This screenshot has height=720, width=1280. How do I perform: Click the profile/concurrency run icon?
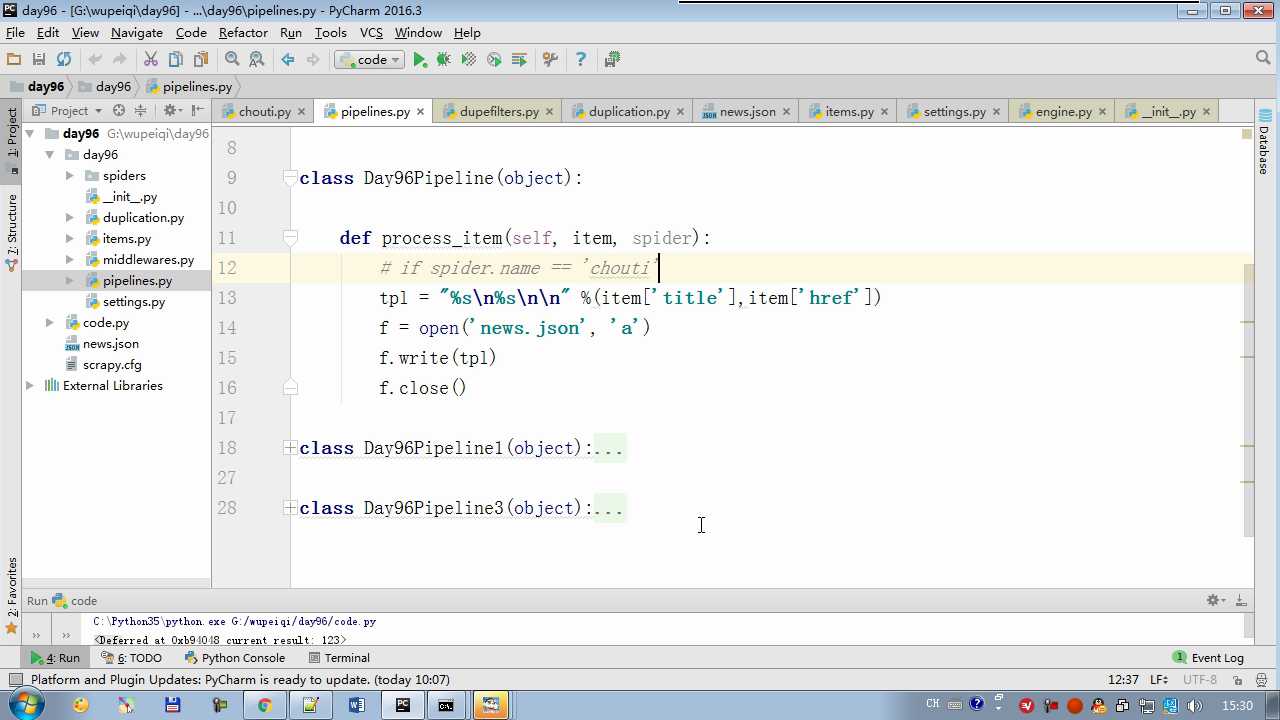[x=494, y=60]
